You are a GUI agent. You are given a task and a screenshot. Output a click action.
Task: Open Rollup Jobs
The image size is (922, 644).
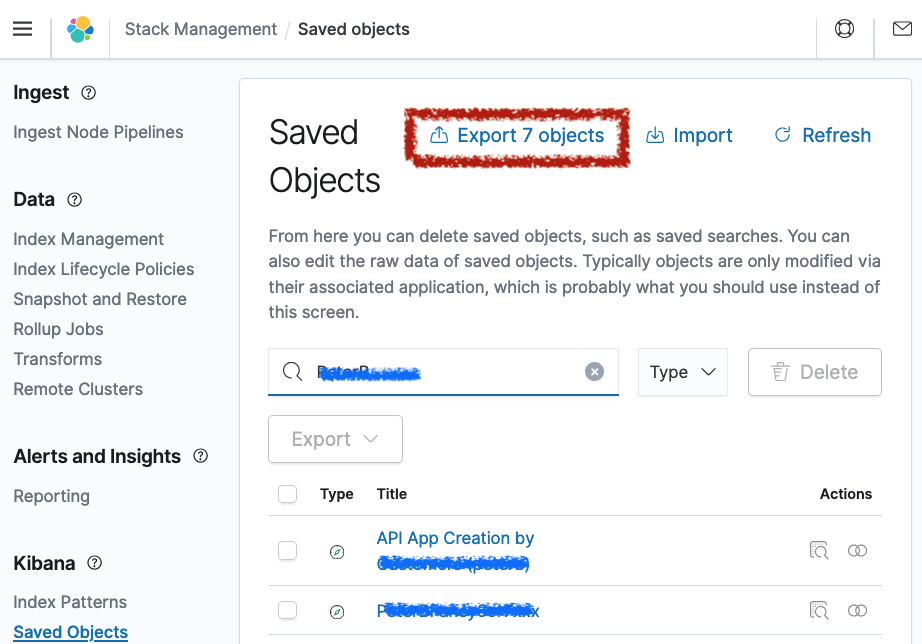point(58,329)
